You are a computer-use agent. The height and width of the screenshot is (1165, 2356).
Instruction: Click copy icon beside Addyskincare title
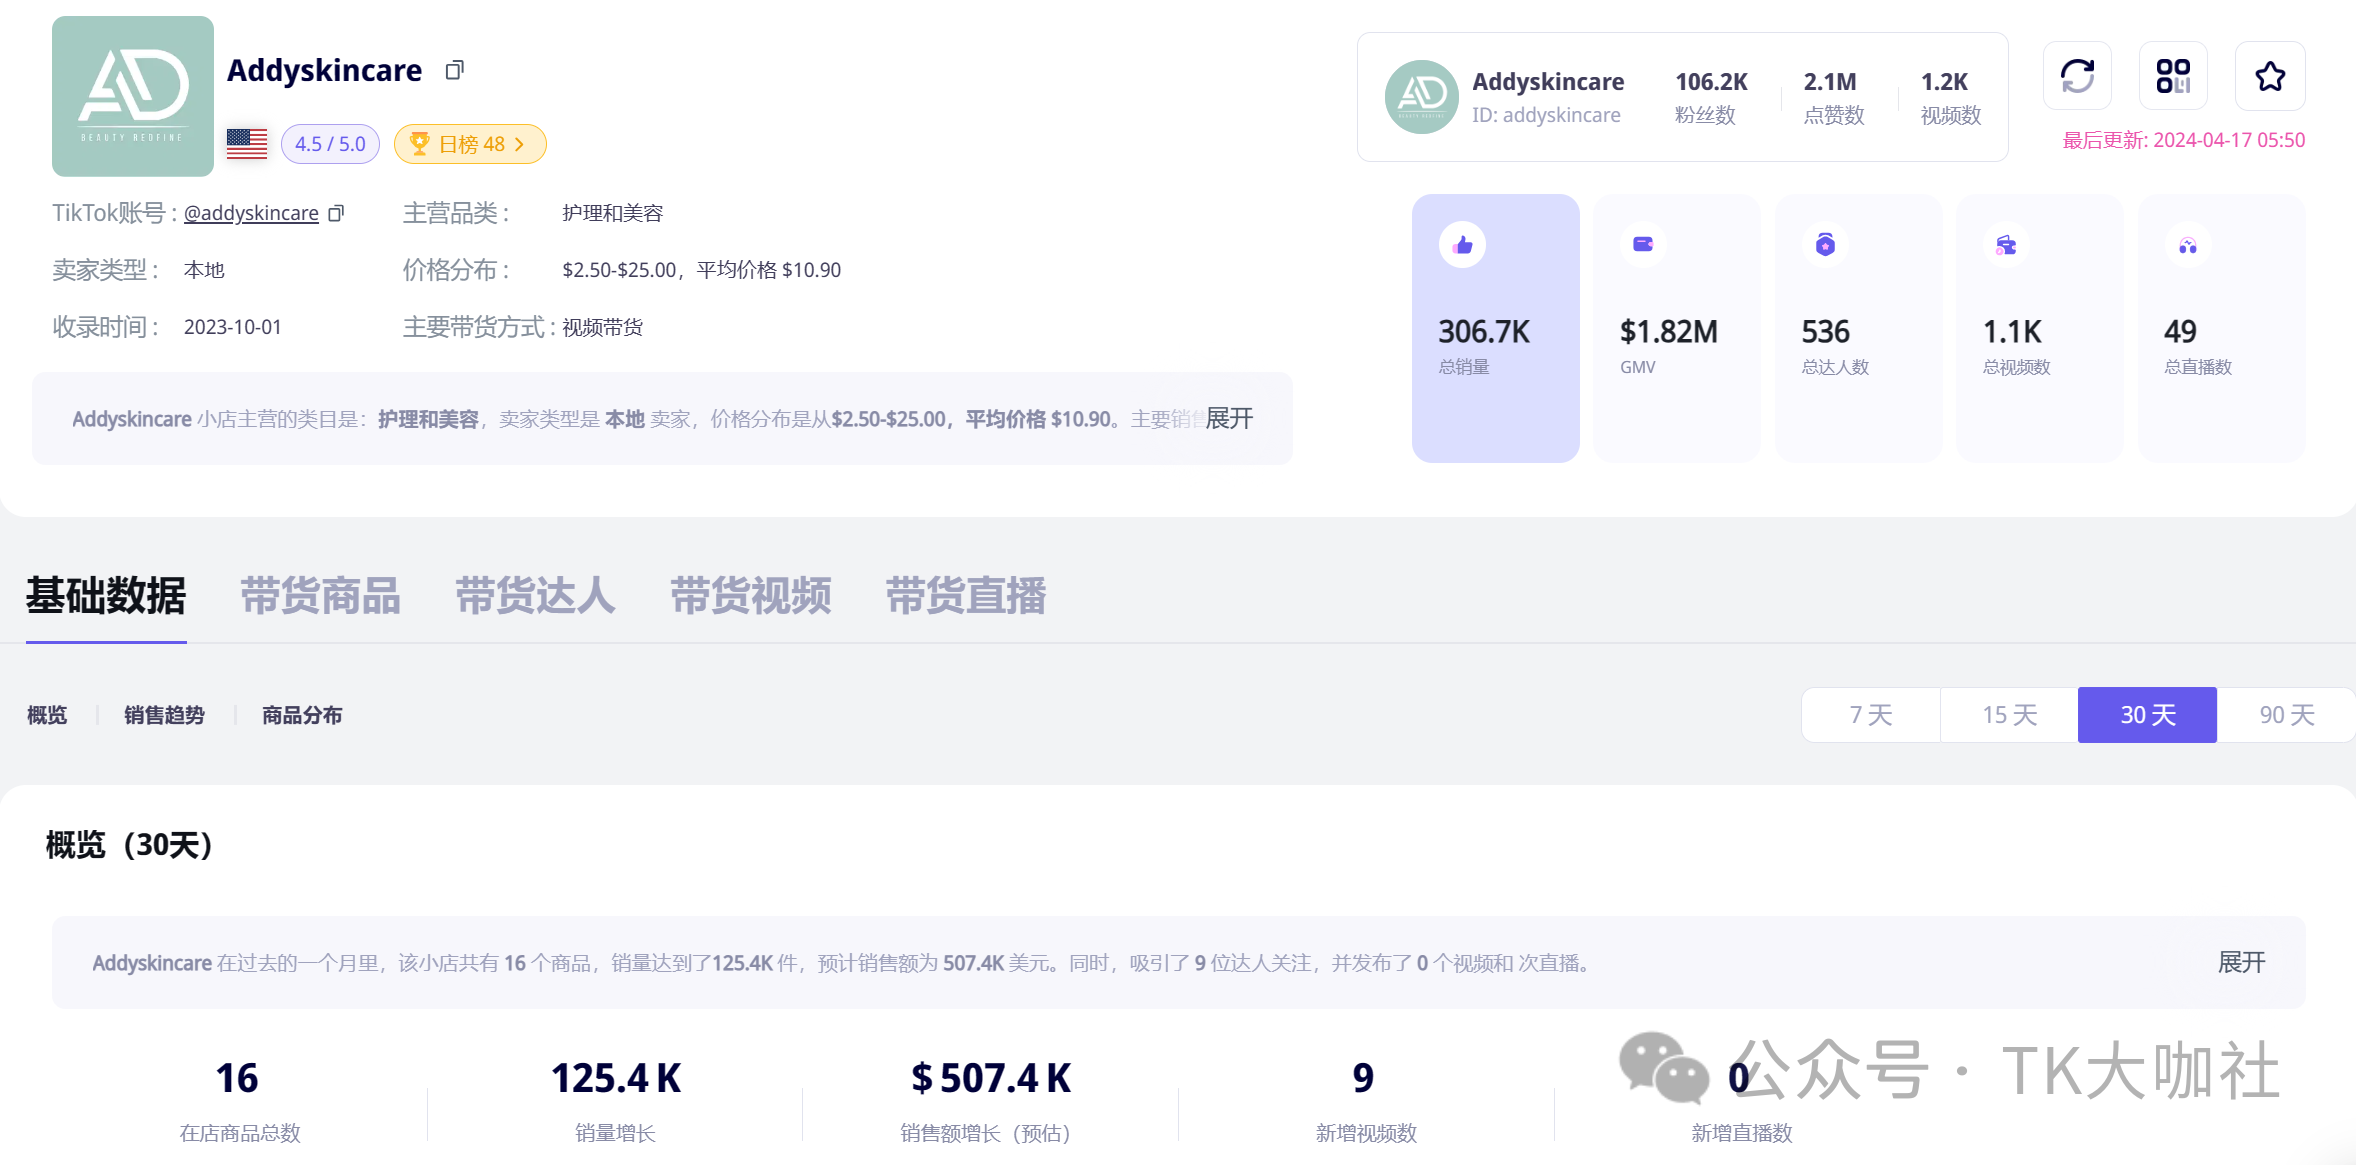[455, 70]
